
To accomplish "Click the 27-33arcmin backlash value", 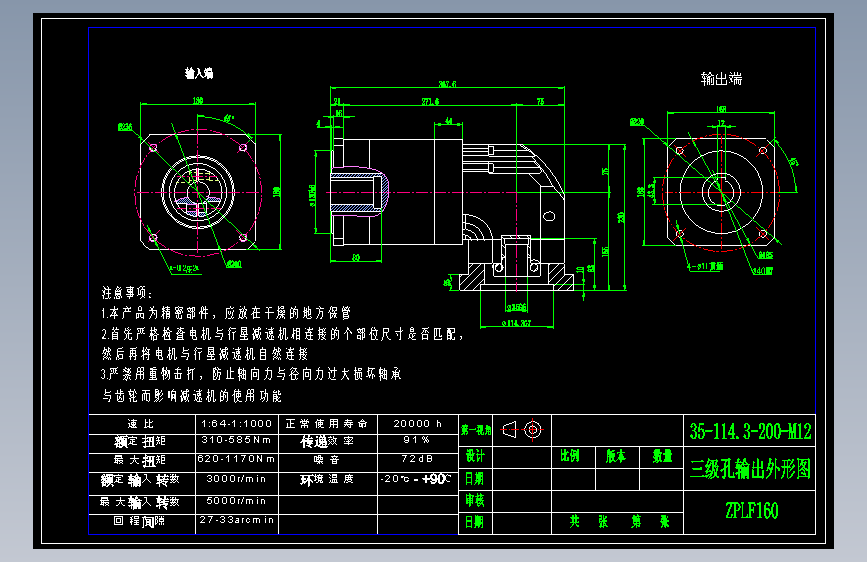I will [237, 520].
